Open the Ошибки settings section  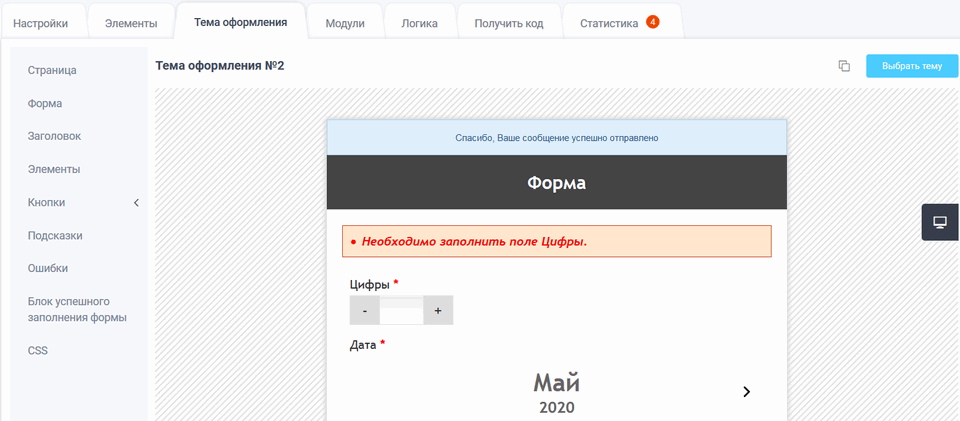[48, 268]
